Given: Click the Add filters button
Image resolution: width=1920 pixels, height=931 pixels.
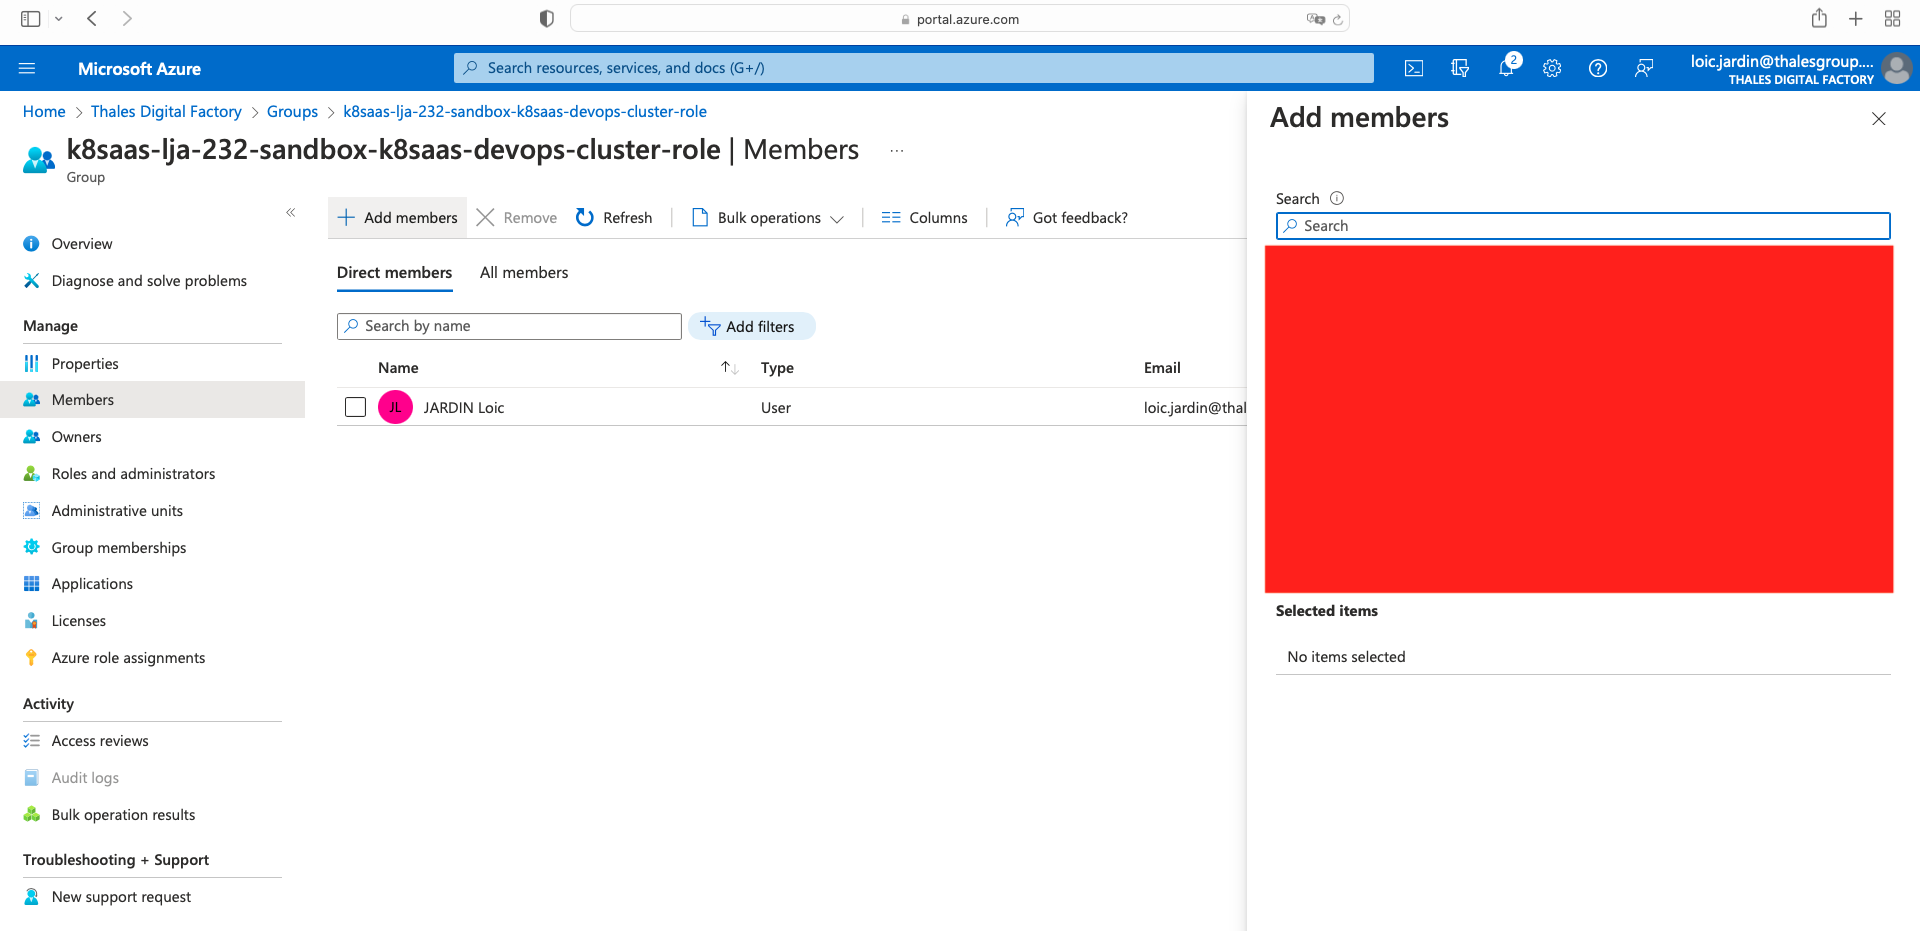Looking at the screenshot, I should click(x=751, y=326).
